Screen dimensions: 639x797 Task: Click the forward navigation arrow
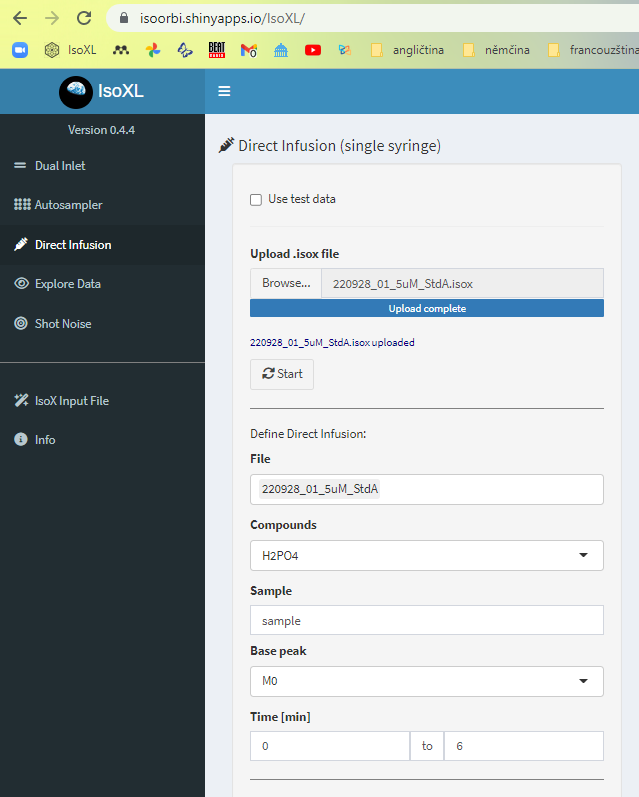52,18
